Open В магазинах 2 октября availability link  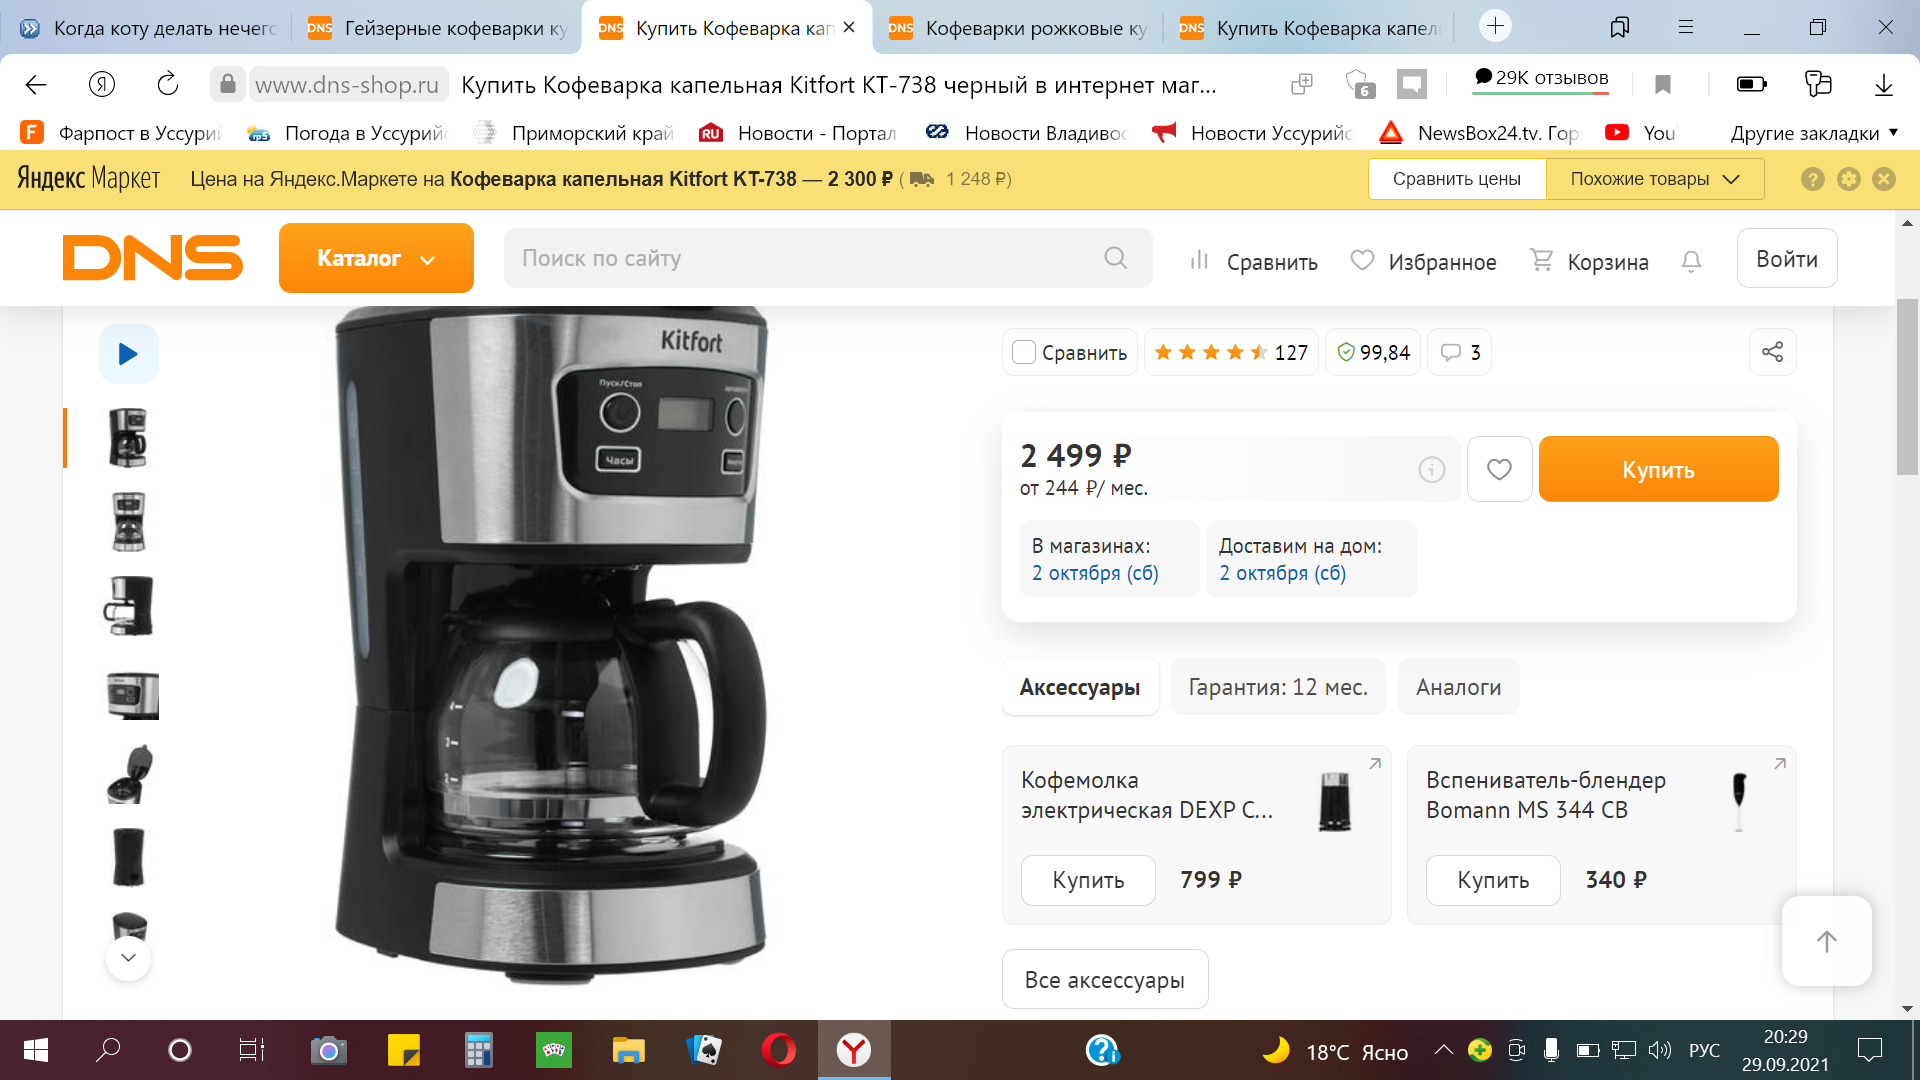pyautogui.click(x=1095, y=573)
